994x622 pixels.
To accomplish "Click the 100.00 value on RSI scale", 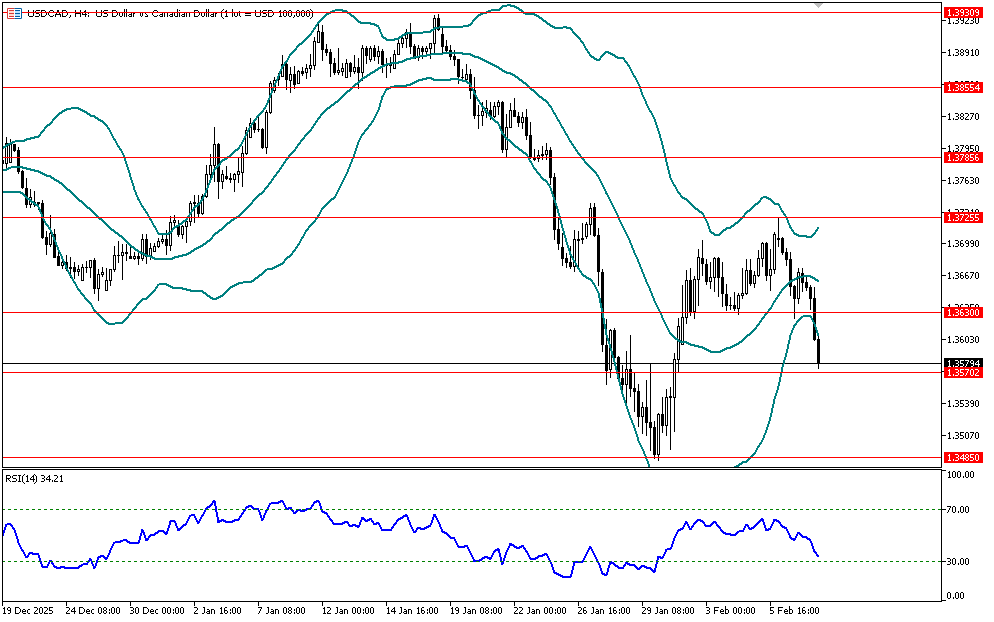I will coord(962,475).
